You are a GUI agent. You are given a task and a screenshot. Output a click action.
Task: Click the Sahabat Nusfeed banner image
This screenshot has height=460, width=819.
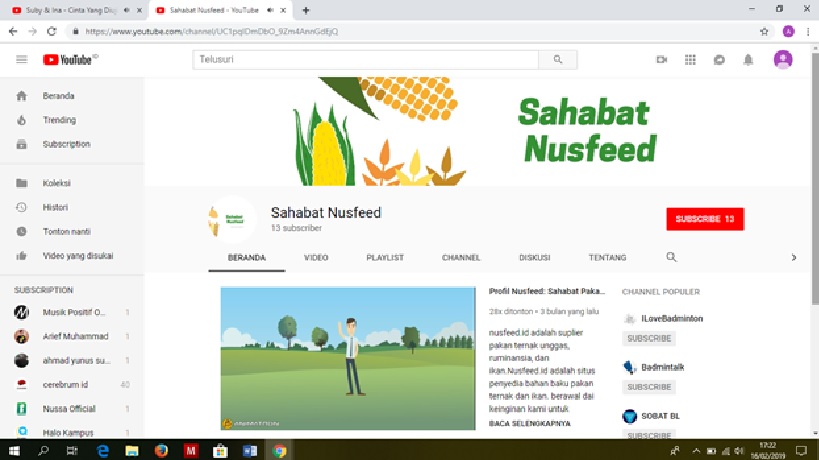[x=477, y=131]
